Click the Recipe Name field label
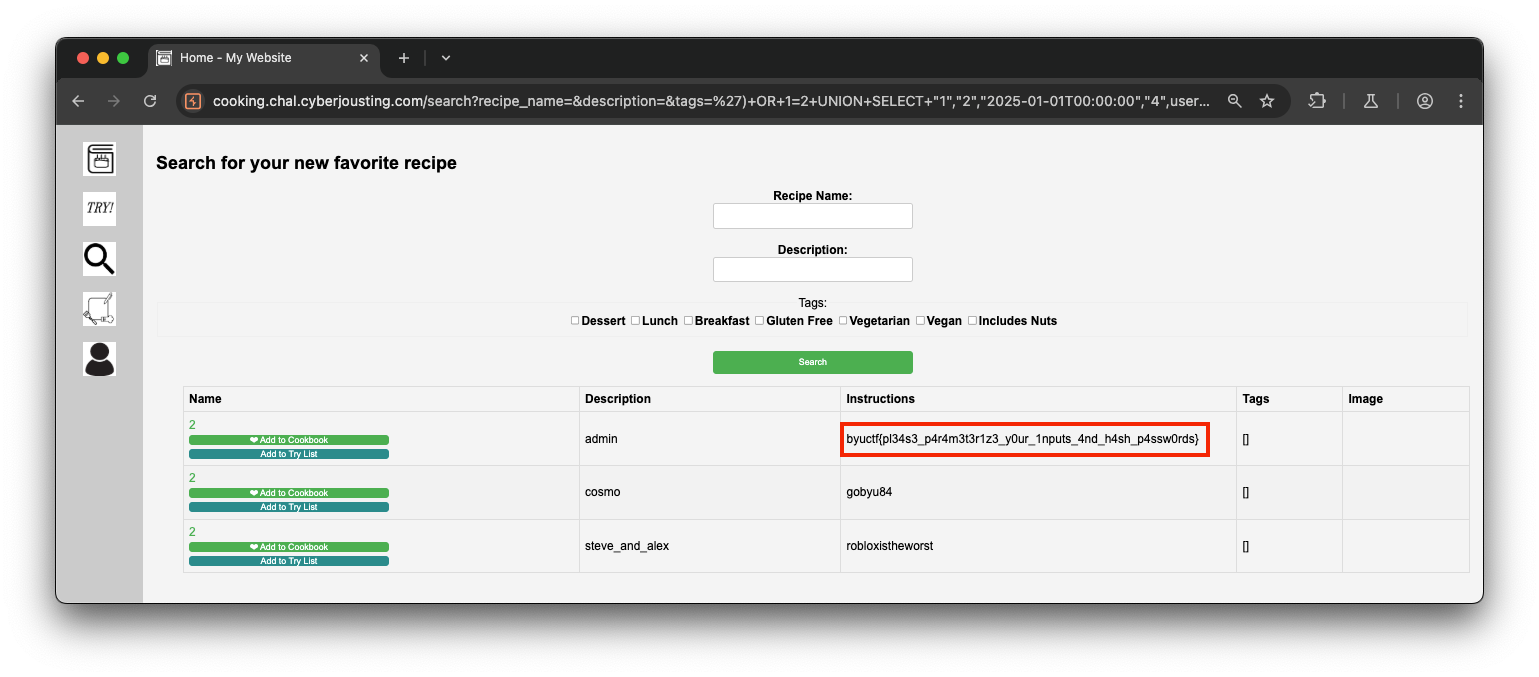 coord(813,196)
